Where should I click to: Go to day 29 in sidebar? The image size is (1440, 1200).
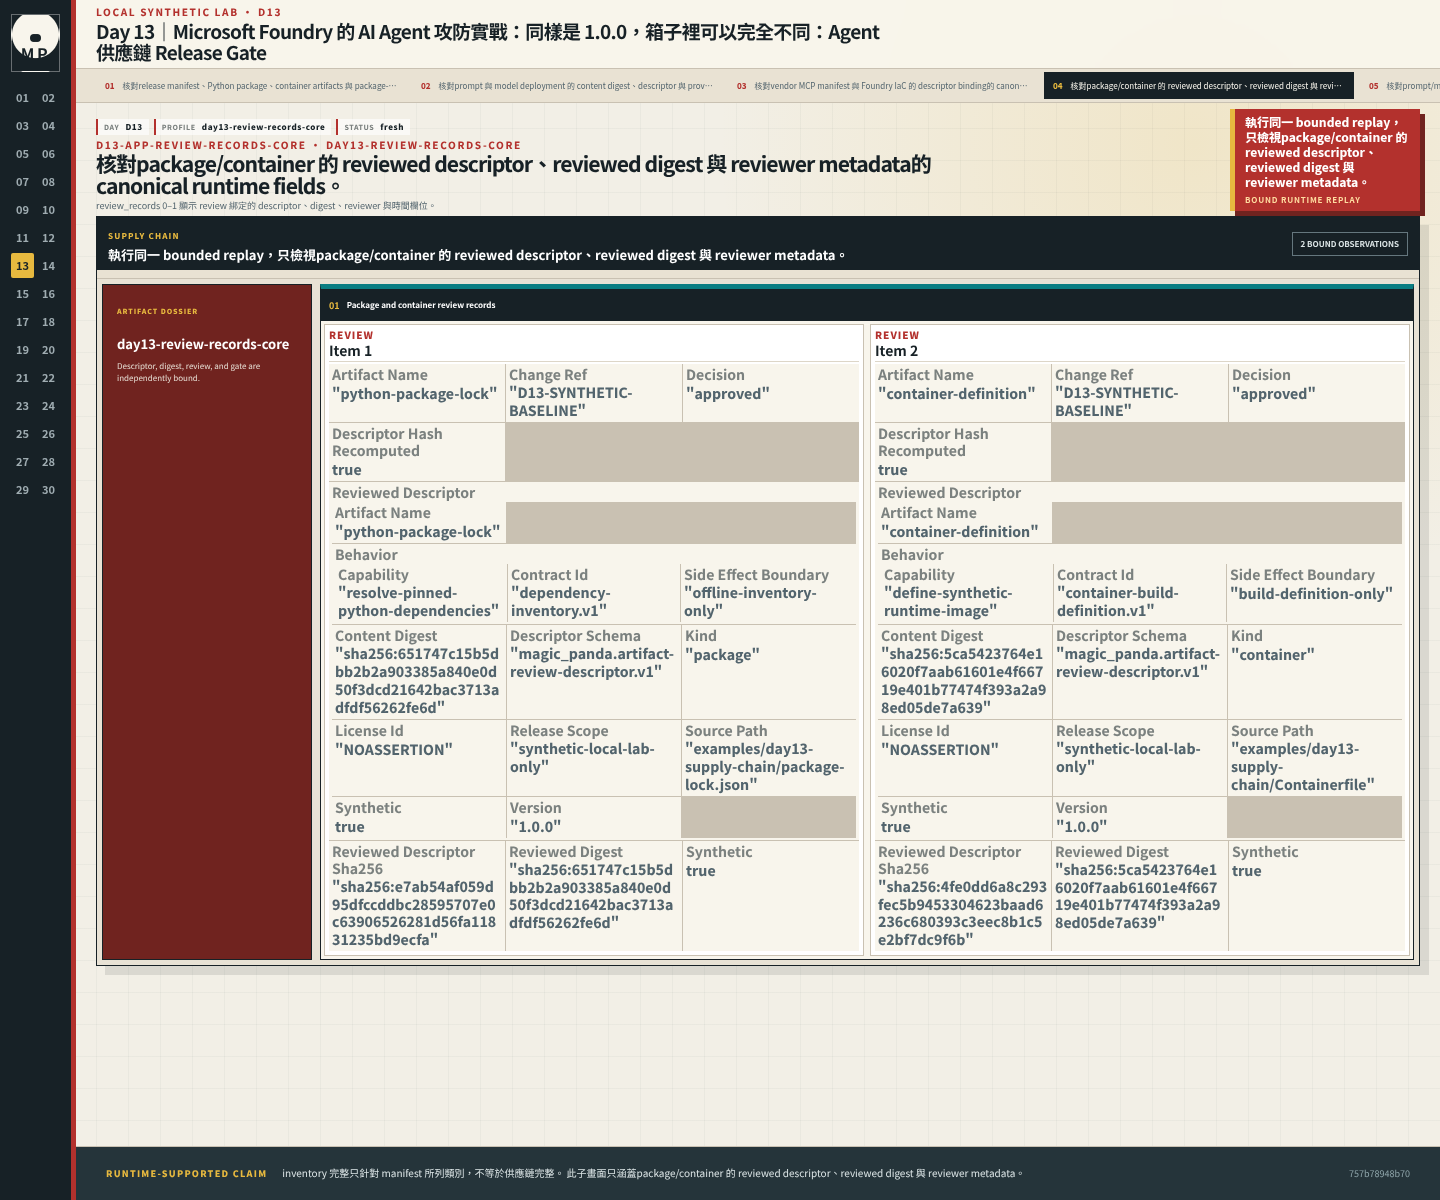click(x=22, y=490)
